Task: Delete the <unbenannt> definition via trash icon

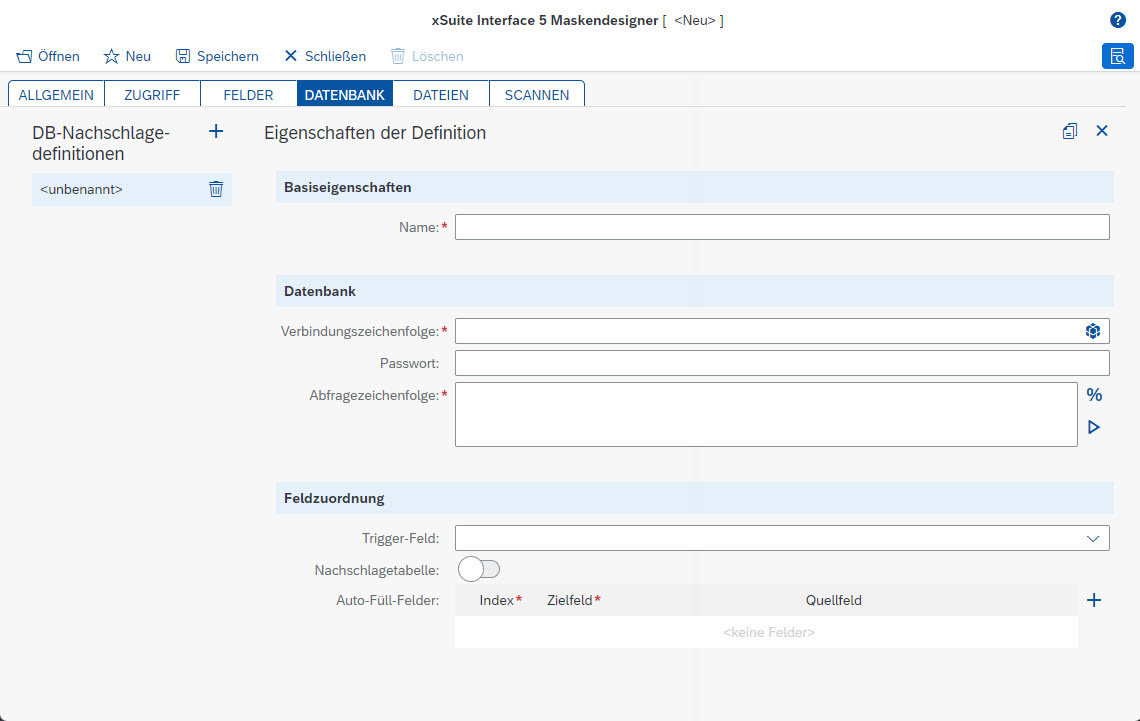Action: [216, 189]
